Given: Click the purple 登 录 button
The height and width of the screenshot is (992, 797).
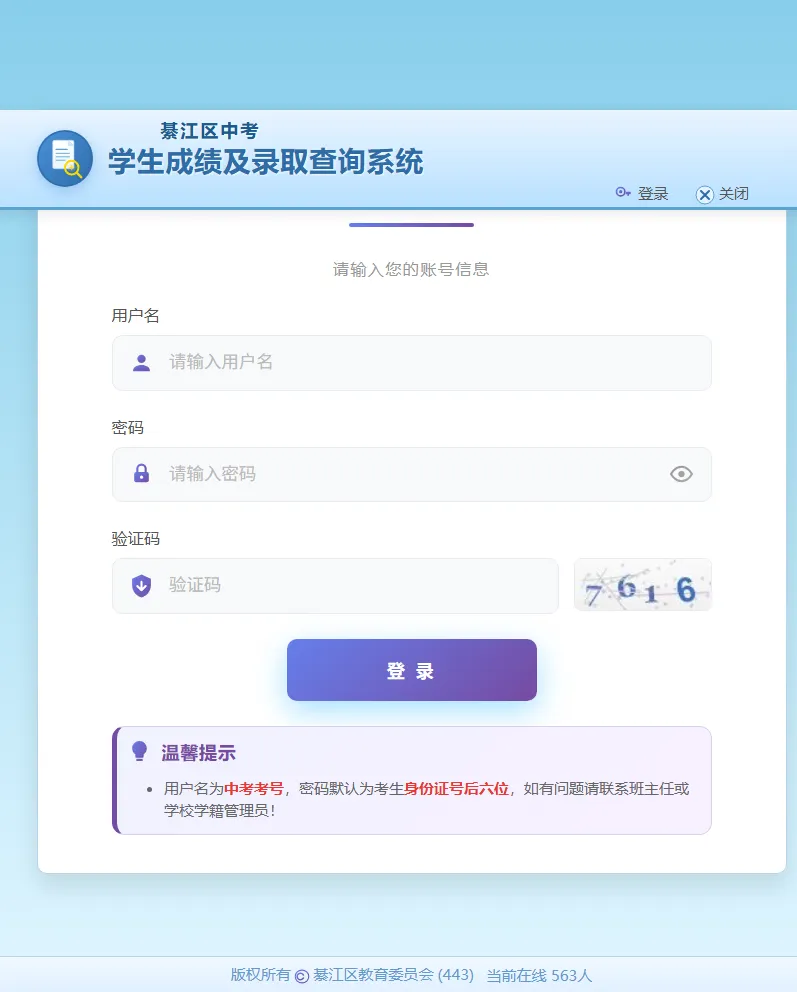Looking at the screenshot, I should pyautogui.click(x=412, y=670).
